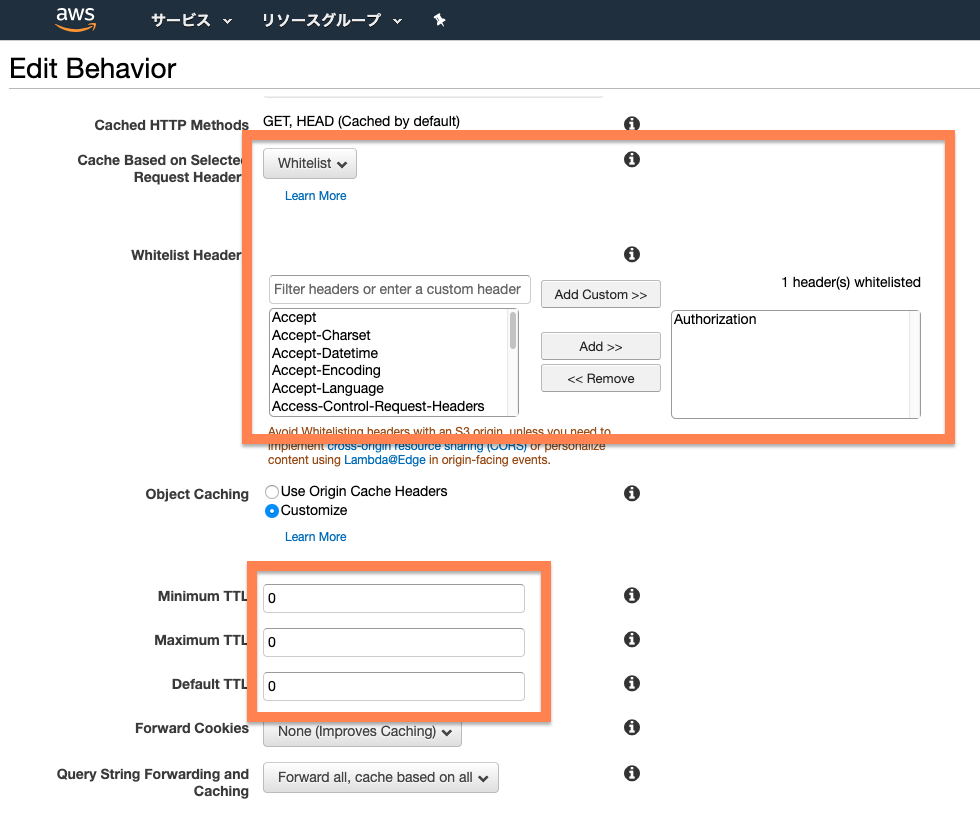Click the << Remove button
The width and height of the screenshot is (980, 815).
click(600, 379)
